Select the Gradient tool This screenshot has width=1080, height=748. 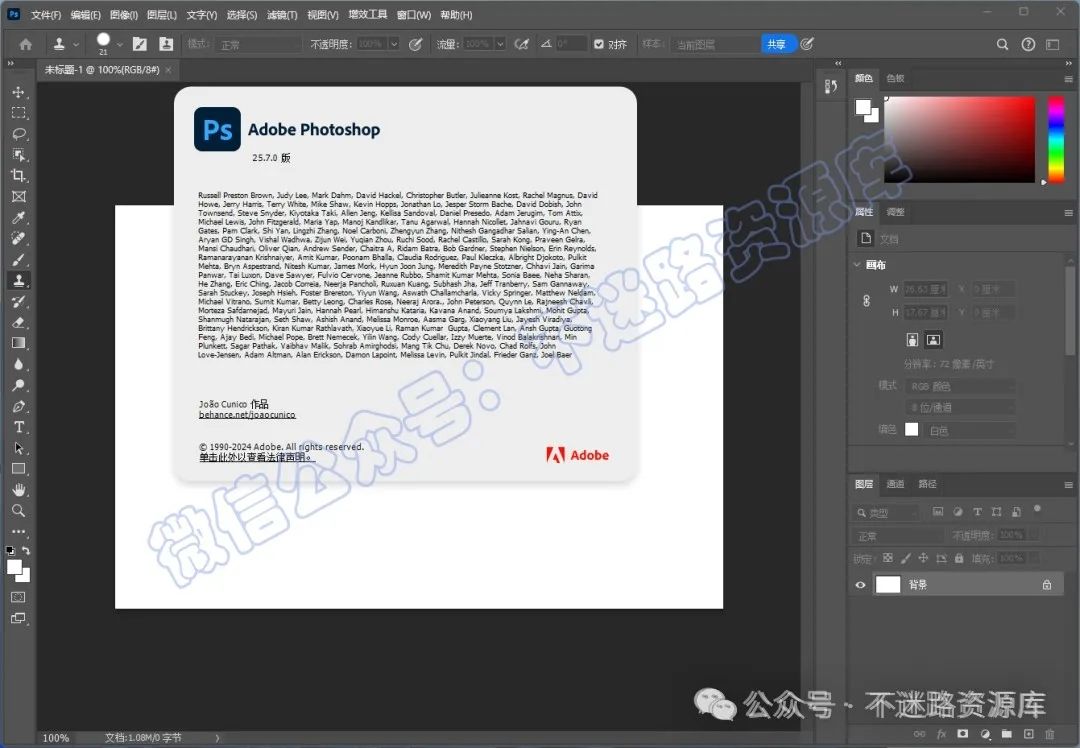19,343
